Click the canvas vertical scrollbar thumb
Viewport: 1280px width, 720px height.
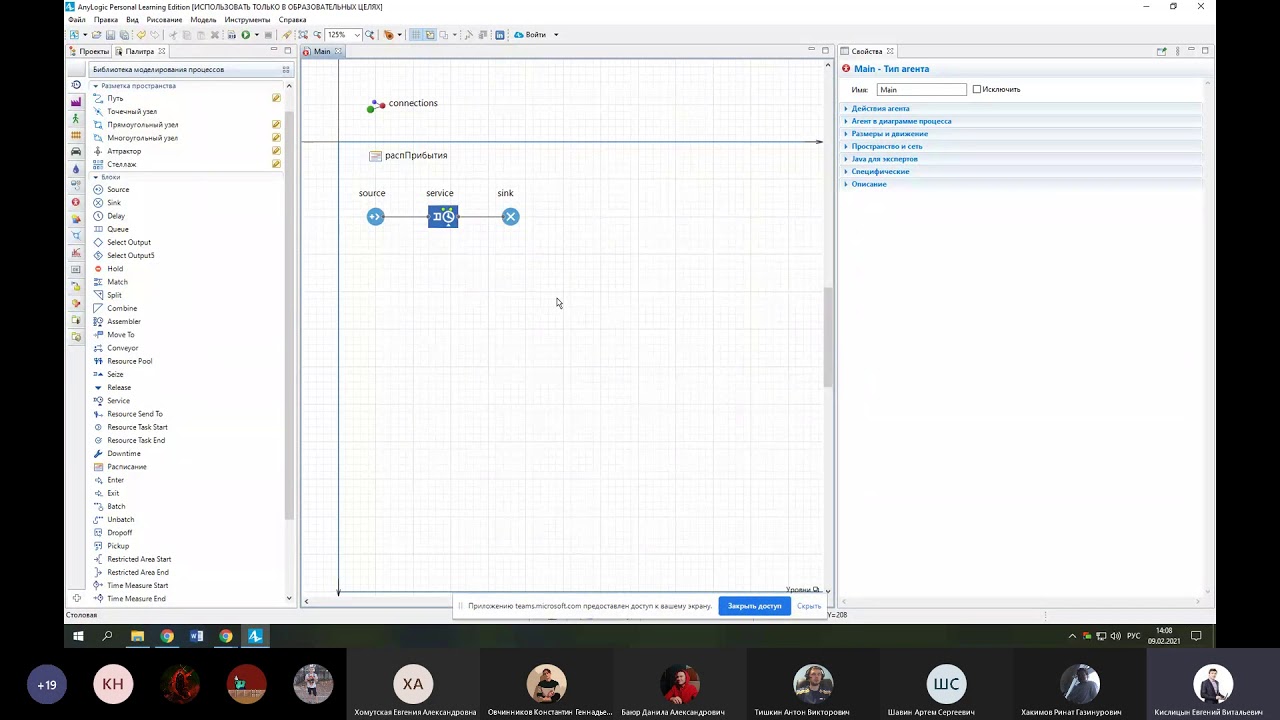point(828,337)
